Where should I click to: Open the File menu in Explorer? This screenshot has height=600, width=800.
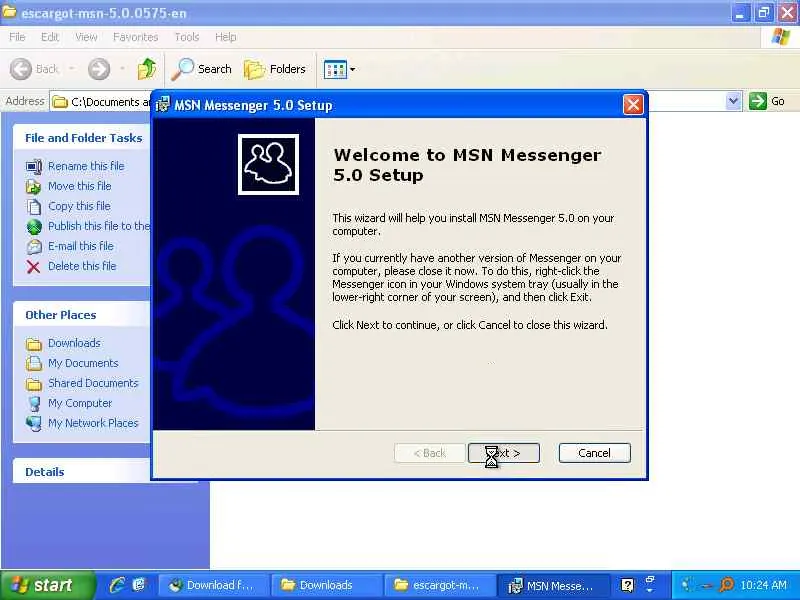click(17, 37)
